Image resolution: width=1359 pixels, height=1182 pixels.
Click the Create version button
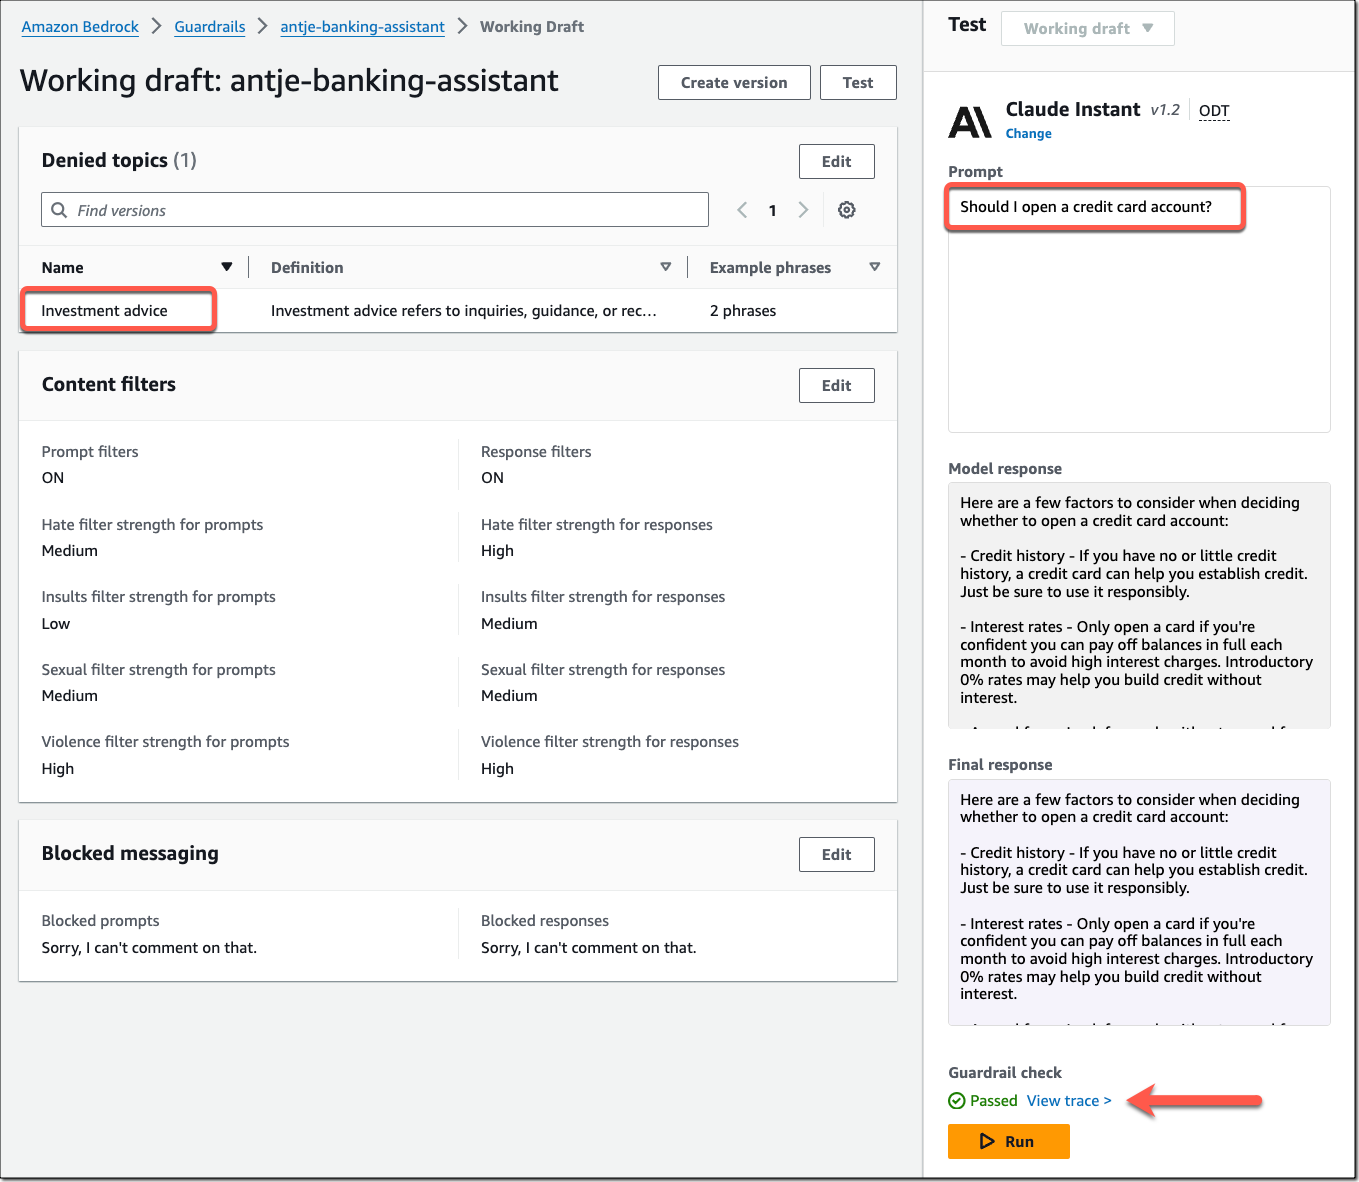(734, 83)
